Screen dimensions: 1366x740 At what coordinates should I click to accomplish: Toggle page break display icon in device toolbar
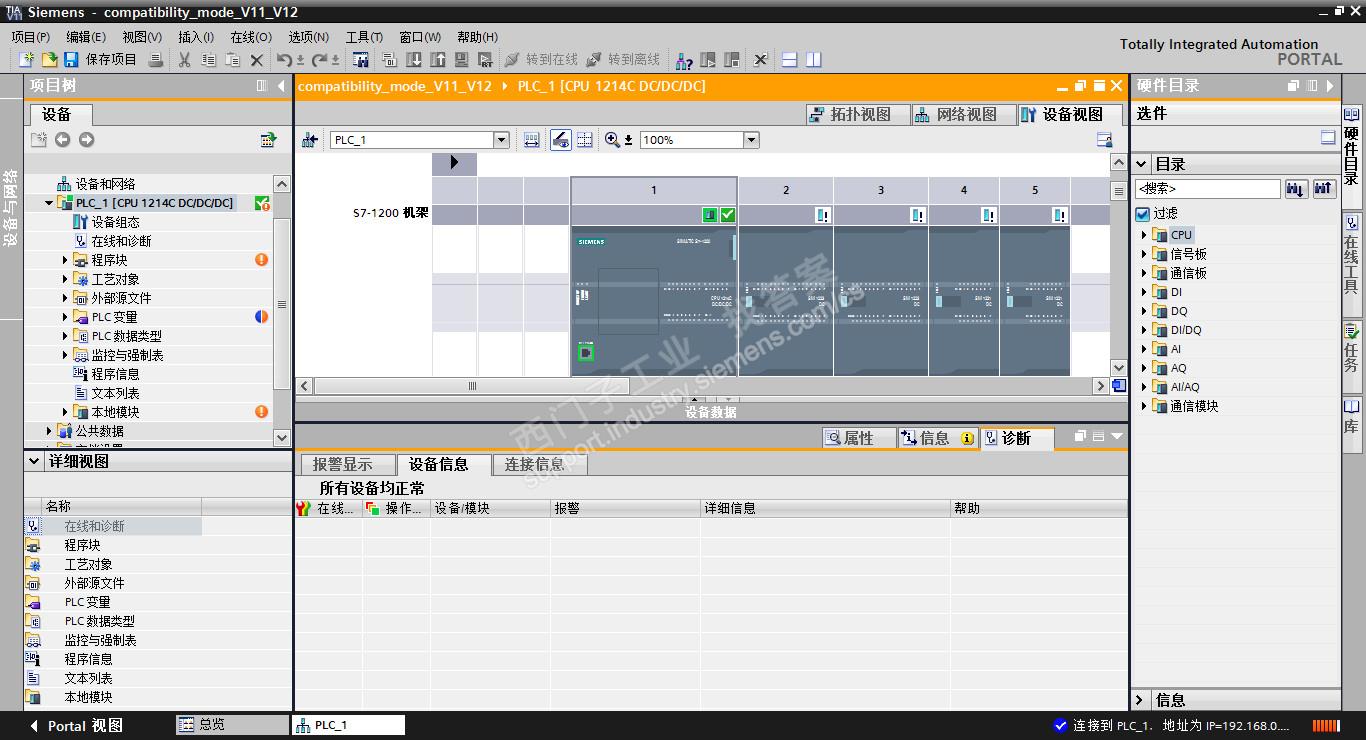[x=585, y=140]
